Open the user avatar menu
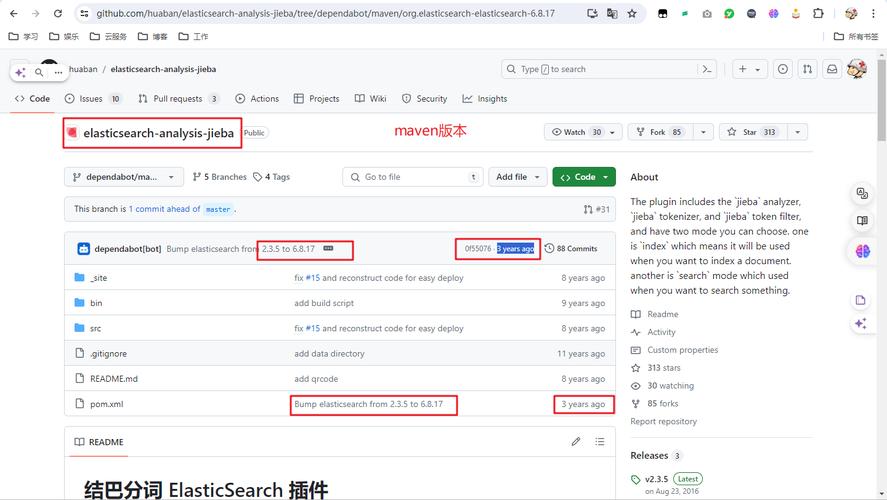Screen dimensions: 887x500 tap(857, 69)
